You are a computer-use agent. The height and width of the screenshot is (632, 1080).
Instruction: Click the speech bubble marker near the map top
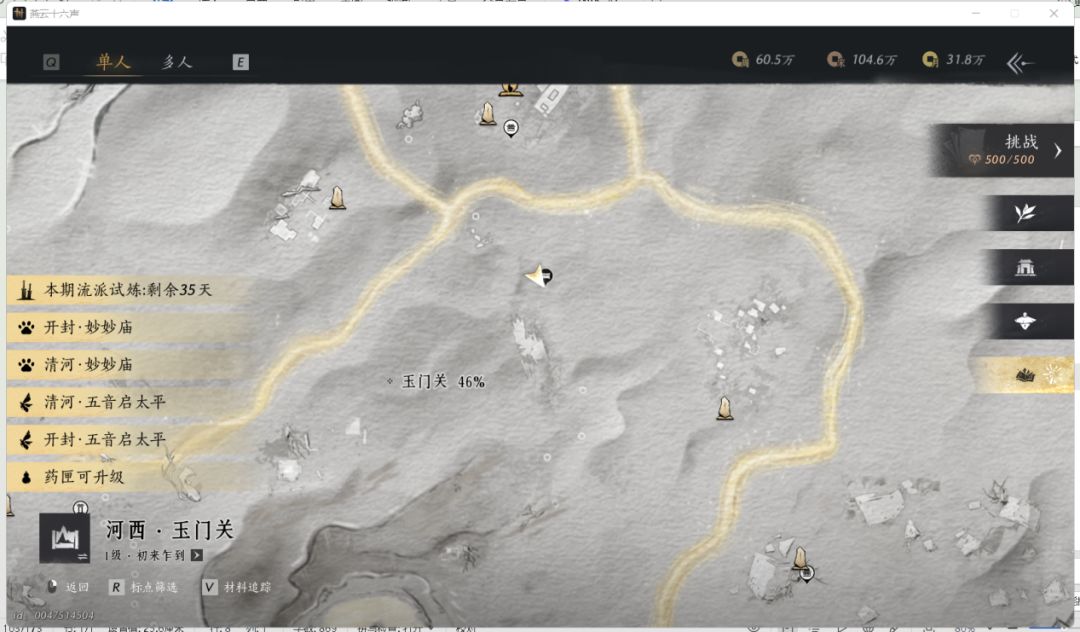click(510, 127)
